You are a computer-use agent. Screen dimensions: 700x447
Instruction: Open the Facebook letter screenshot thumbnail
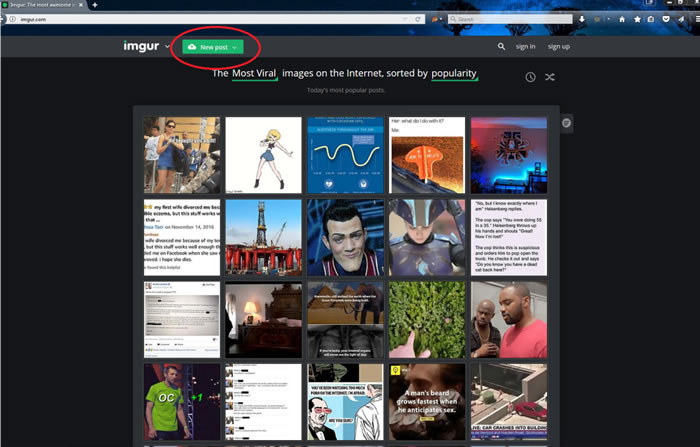click(182, 319)
